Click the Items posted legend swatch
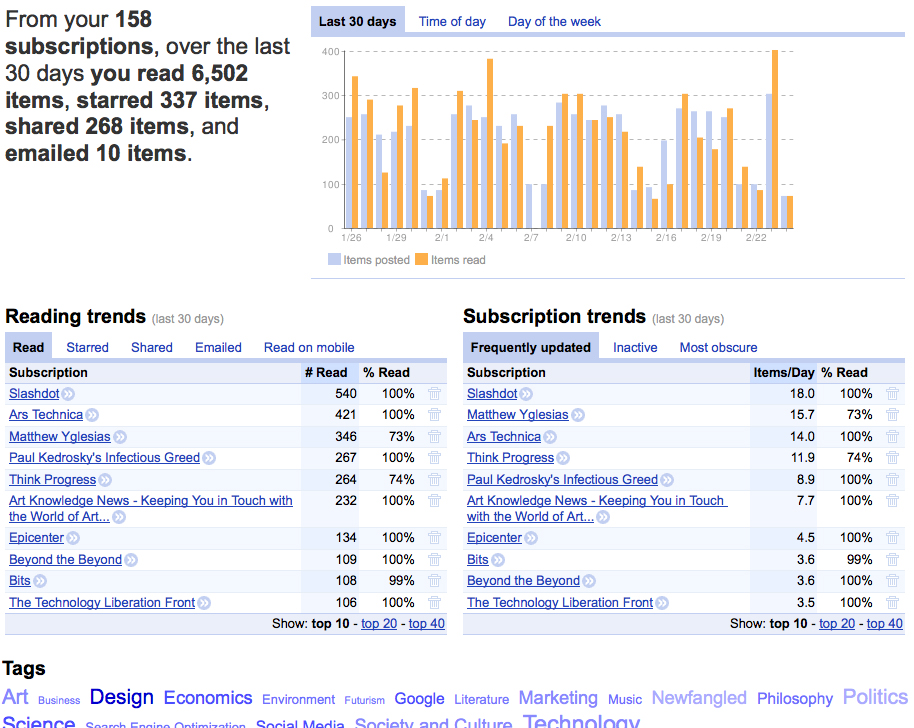The image size is (914, 728). pos(334,259)
